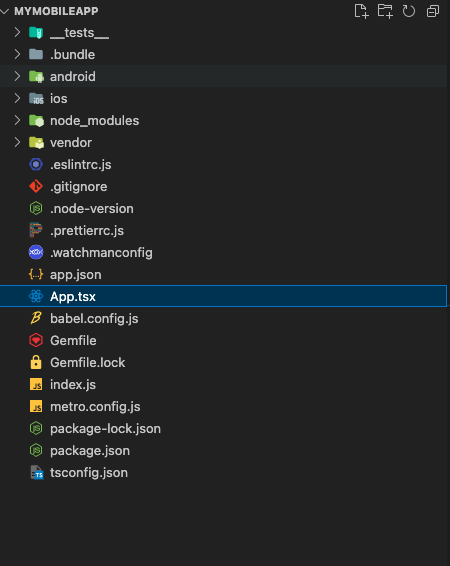Click the watchman icon beside .watchmanconfig
Screen dimensions: 450x566
[x=36, y=252]
